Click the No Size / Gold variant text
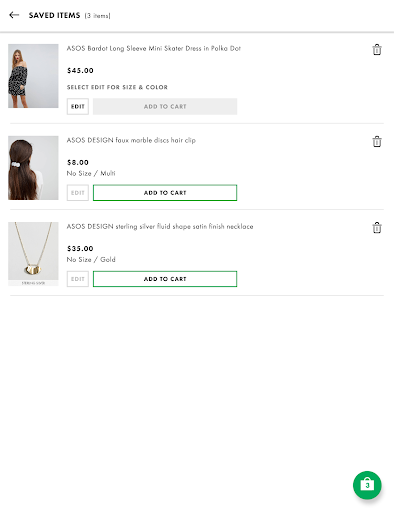The height and width of the screenshot is (512, 394). pos(91,259)
